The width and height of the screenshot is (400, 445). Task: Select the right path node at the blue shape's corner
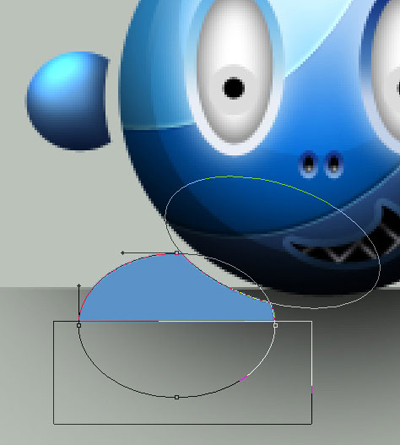[275, 325]
